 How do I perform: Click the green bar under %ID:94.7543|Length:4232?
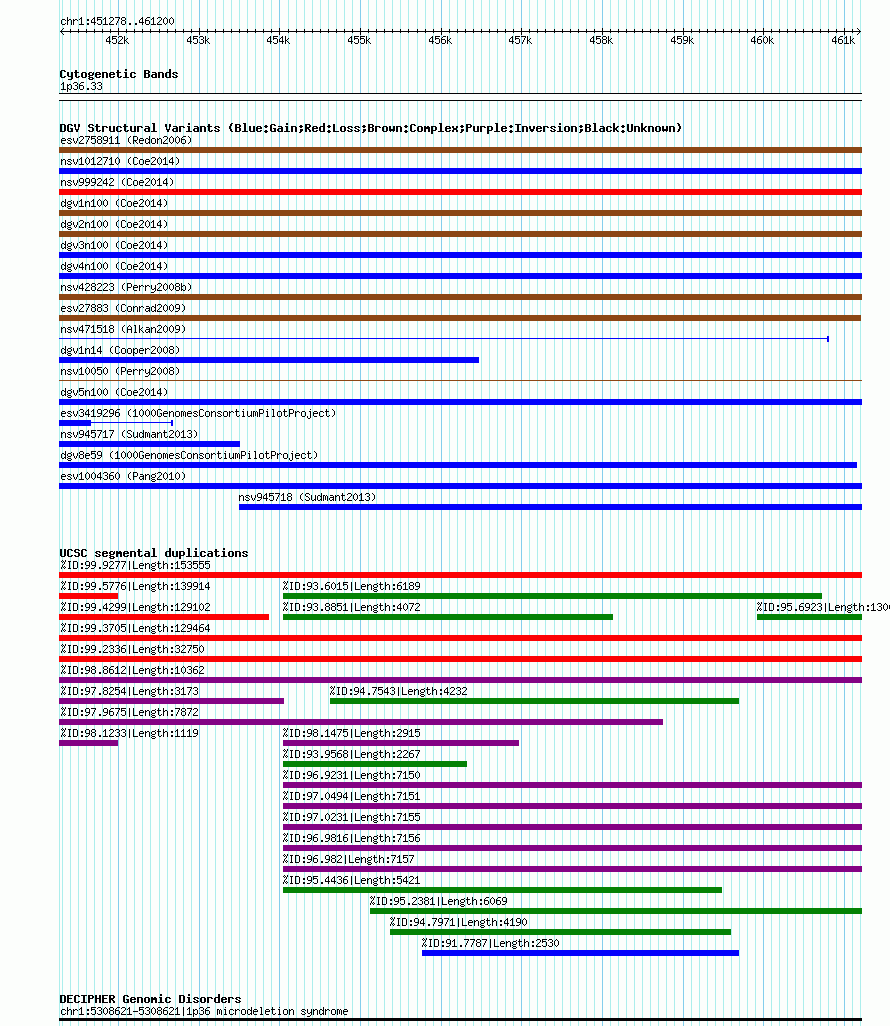click(x=534, y=701)
